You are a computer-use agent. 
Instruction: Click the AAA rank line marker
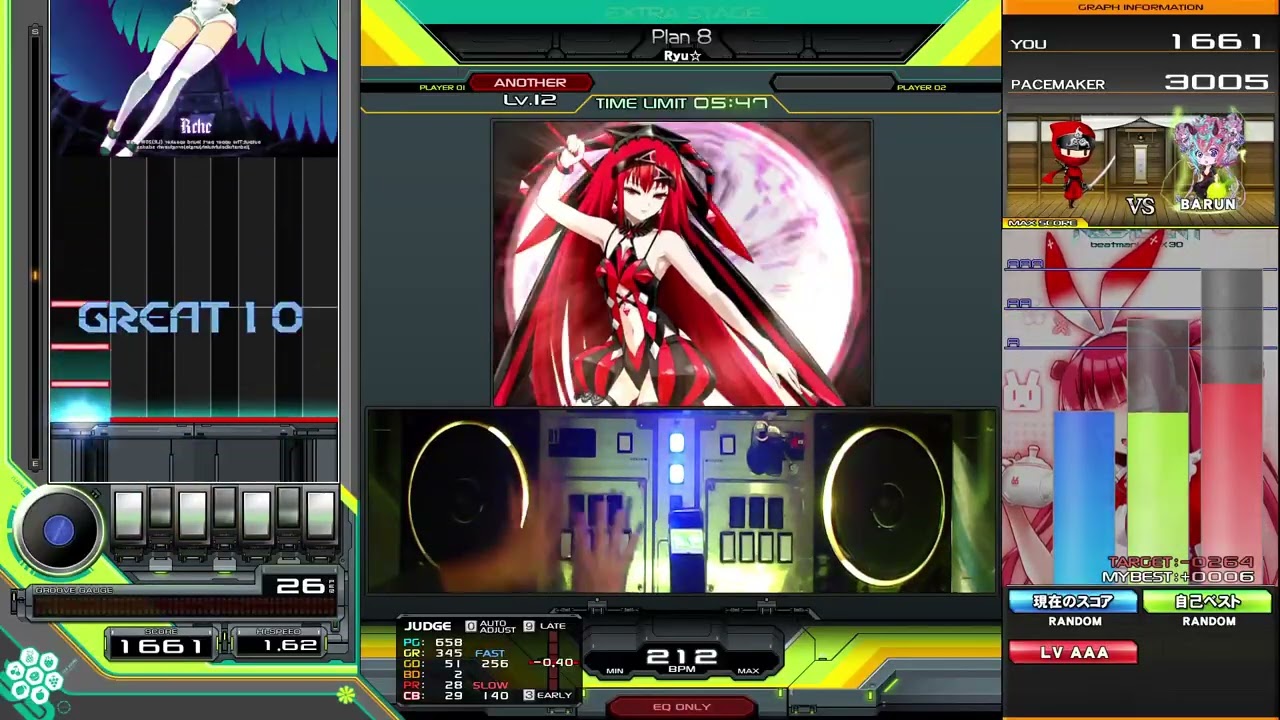tap(1025, 264)
